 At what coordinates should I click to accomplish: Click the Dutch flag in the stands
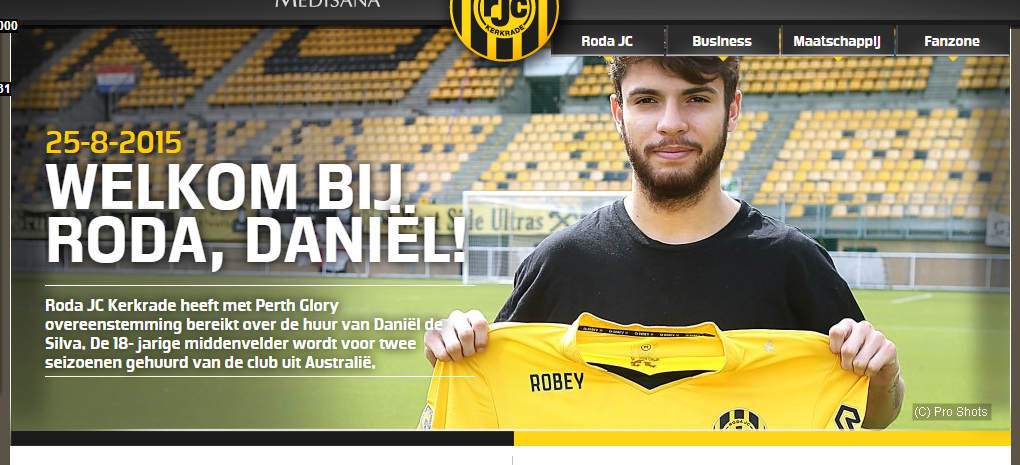coord(116,79)
